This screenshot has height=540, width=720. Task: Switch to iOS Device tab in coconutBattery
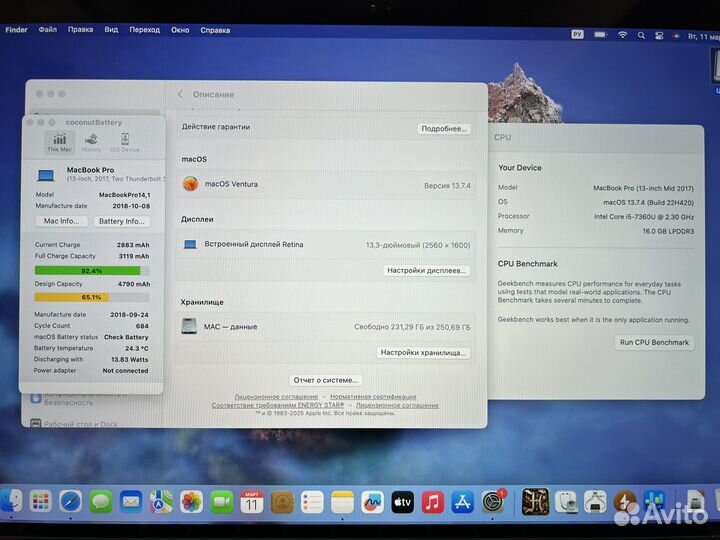pos(124,143)
